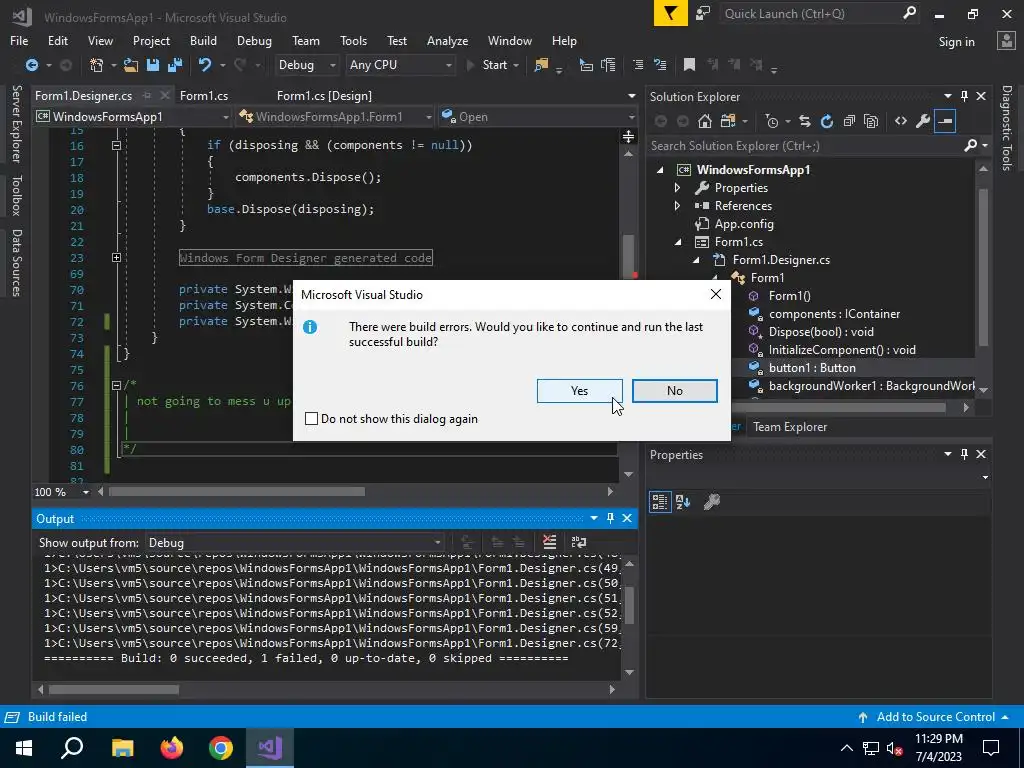The height and width of the screenshot is (768, 1024).
Task: Click the Find in Files toolbar icon
Action: [541, 65]
